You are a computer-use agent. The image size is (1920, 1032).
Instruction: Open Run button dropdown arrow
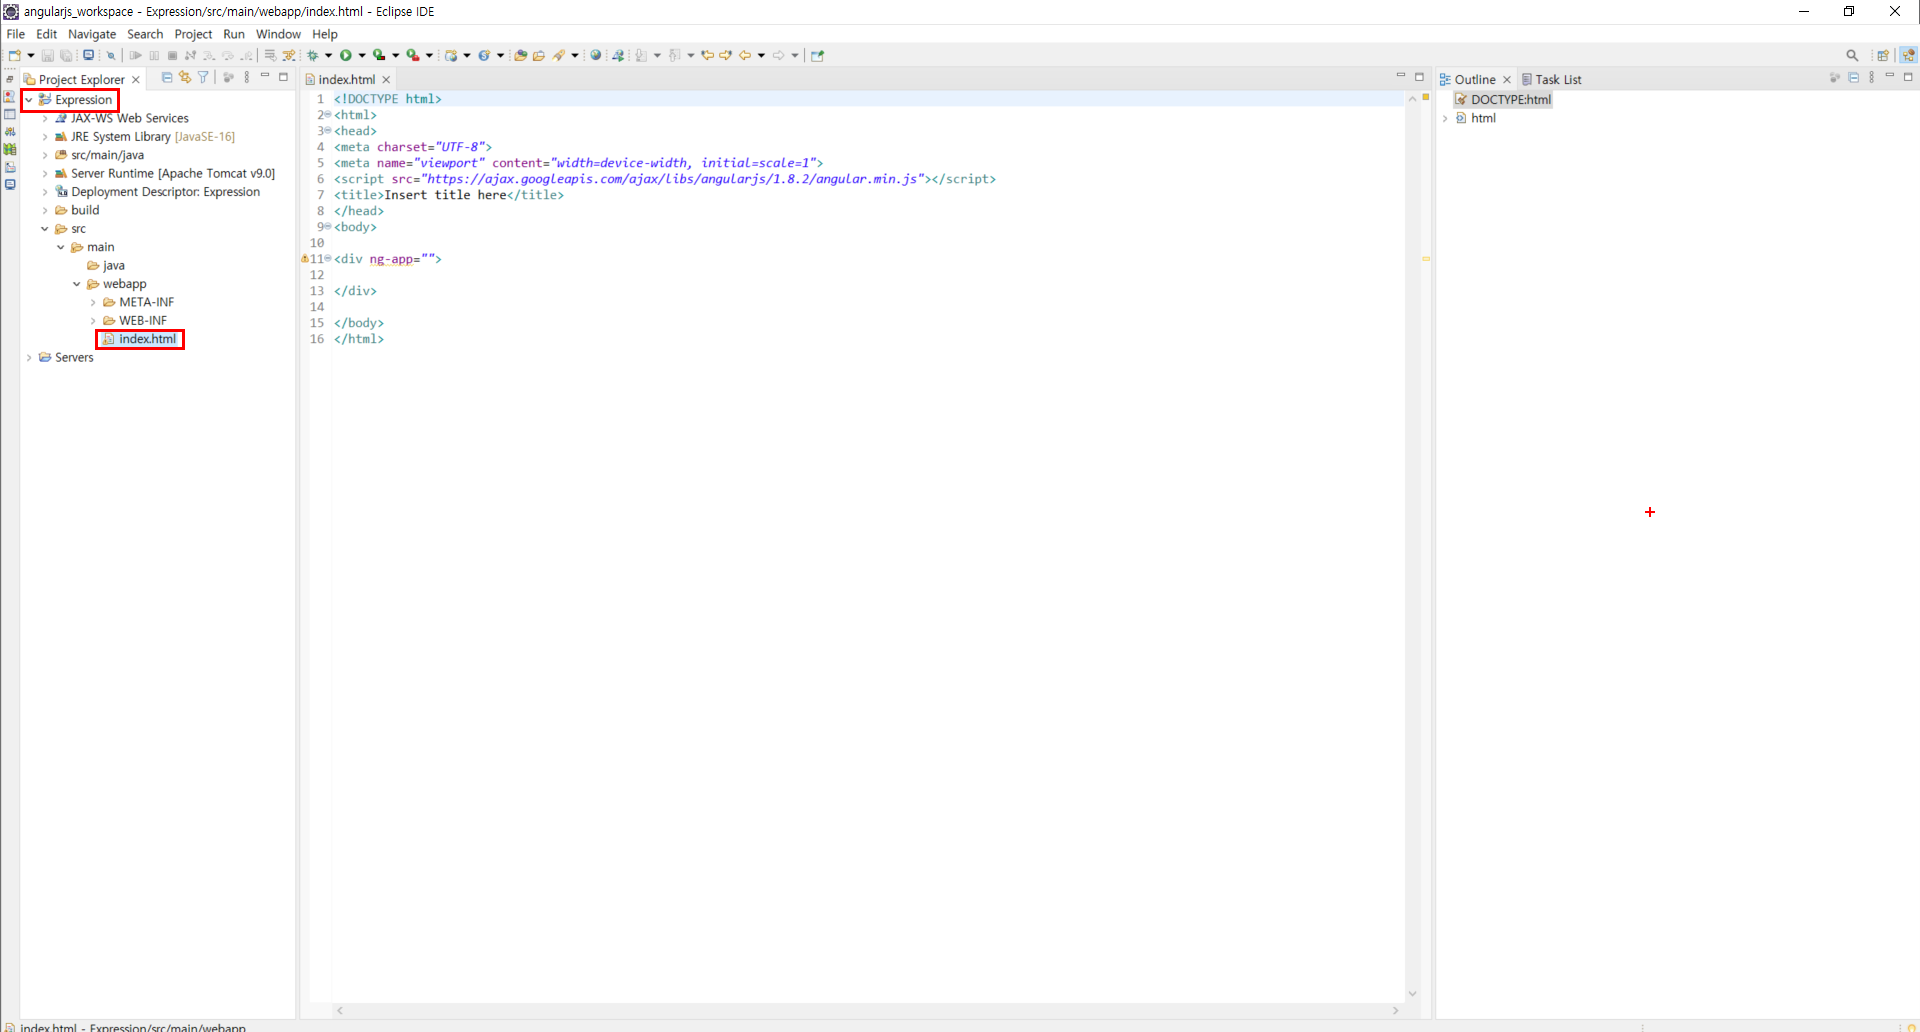(362, 55)
